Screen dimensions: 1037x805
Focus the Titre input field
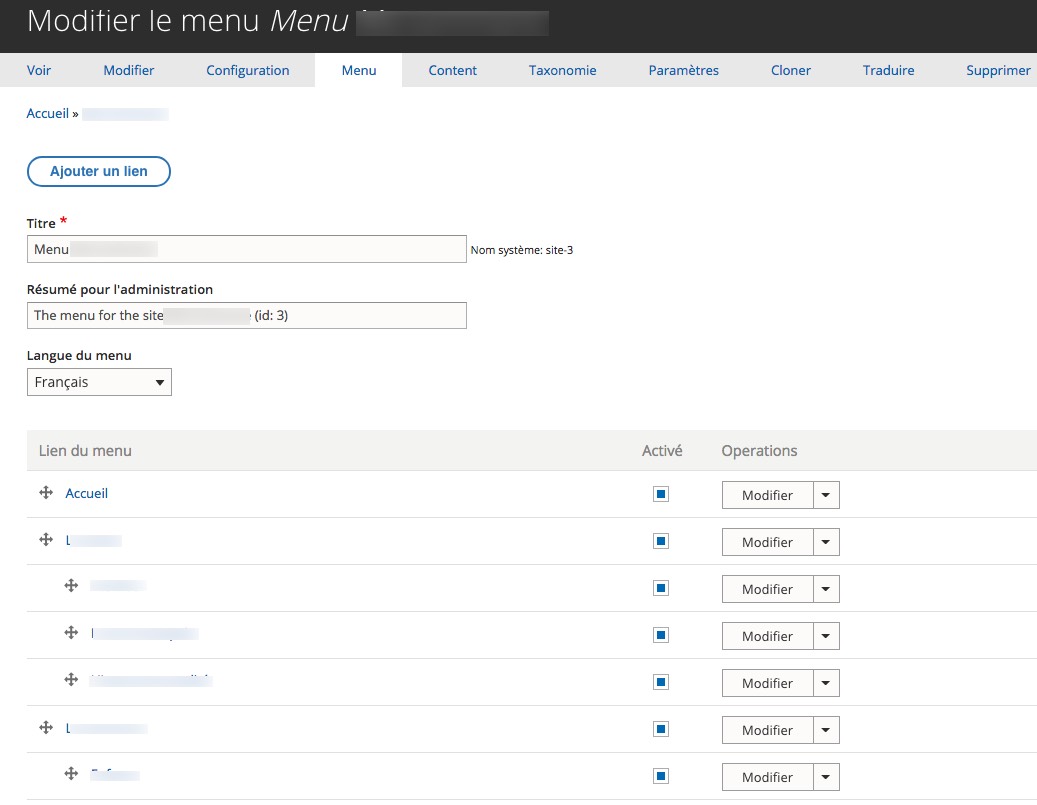tap(247, 249)
